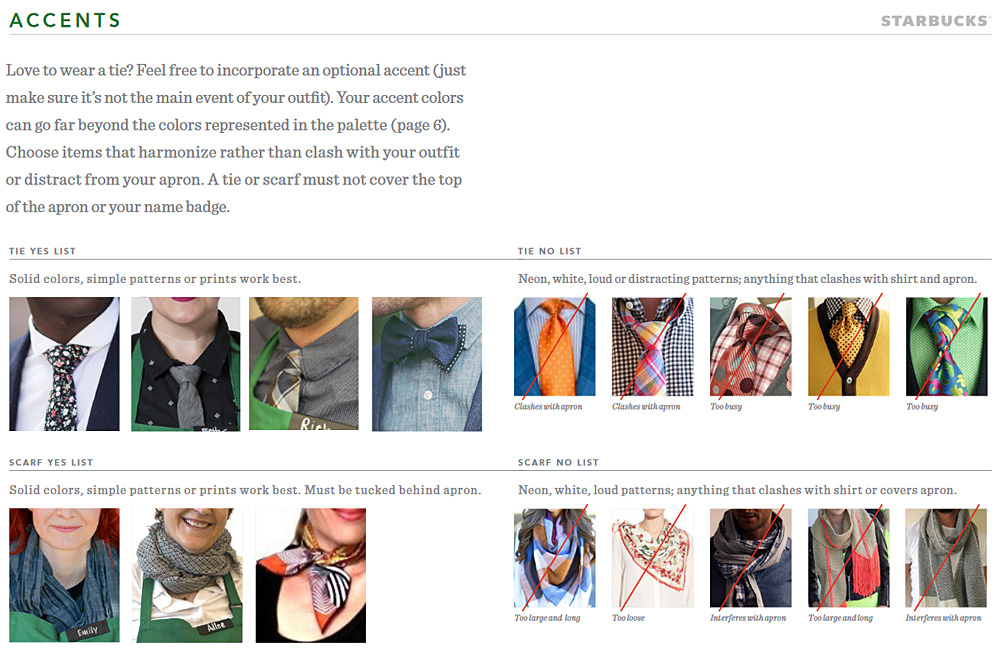1000x651 pixels.
Task: Click the floral tie photo on white shirt
Action: pos(64,364)
